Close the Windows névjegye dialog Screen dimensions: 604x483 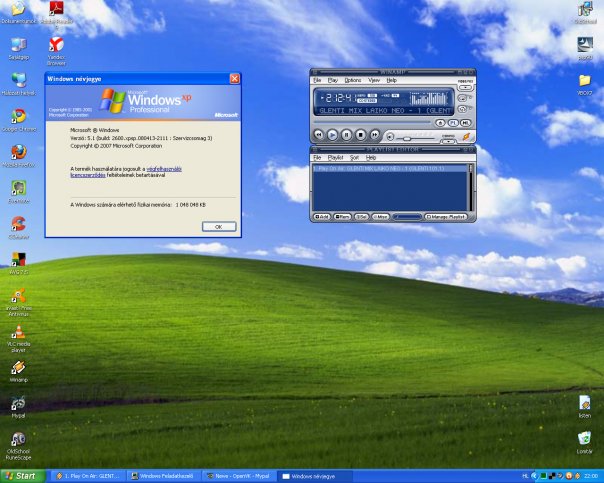coord(235,79)
